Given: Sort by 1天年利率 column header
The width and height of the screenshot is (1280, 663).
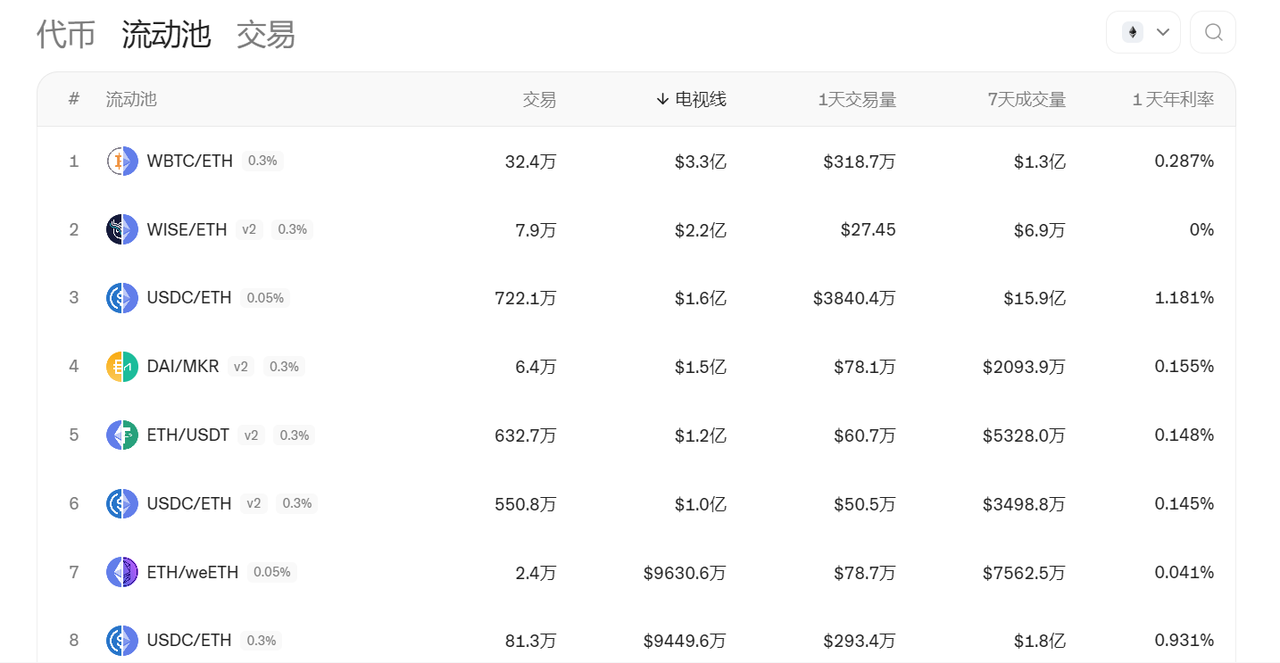Looking at the screenshot, I should point(1173,99).
